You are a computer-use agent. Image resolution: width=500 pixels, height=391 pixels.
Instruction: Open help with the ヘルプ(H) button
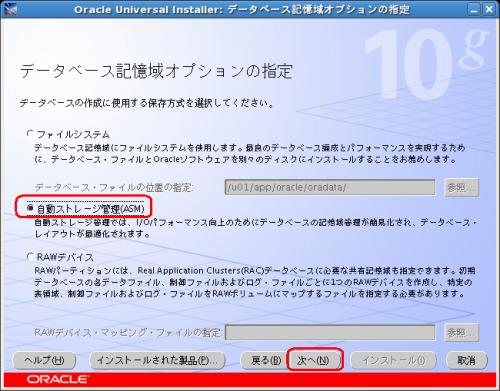(44, 360)
